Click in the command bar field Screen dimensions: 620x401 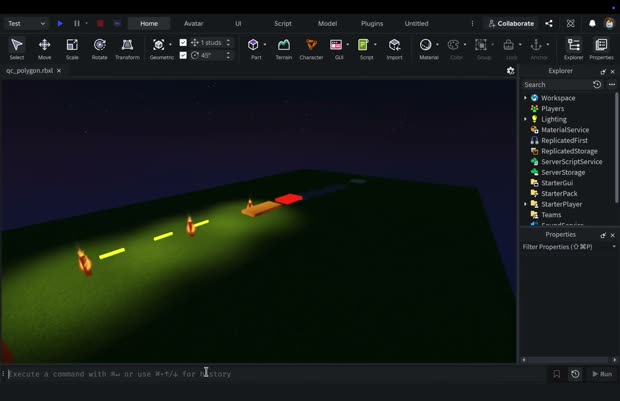pyautogui.click(x=277, y=374)
